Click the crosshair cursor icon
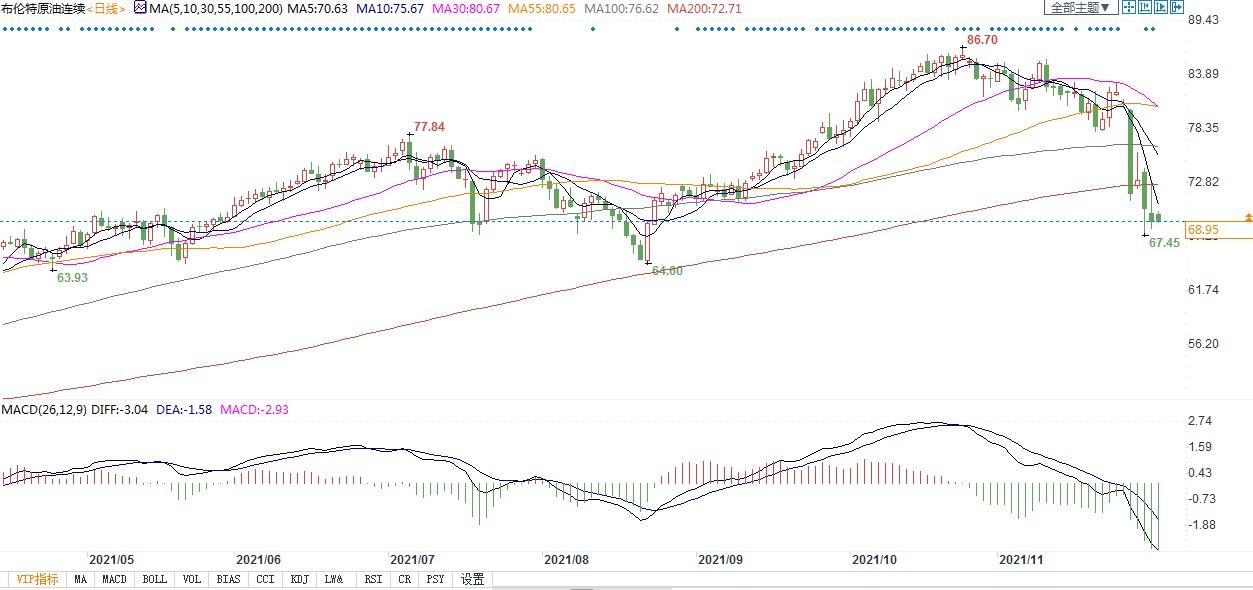 coord(1128,7)
